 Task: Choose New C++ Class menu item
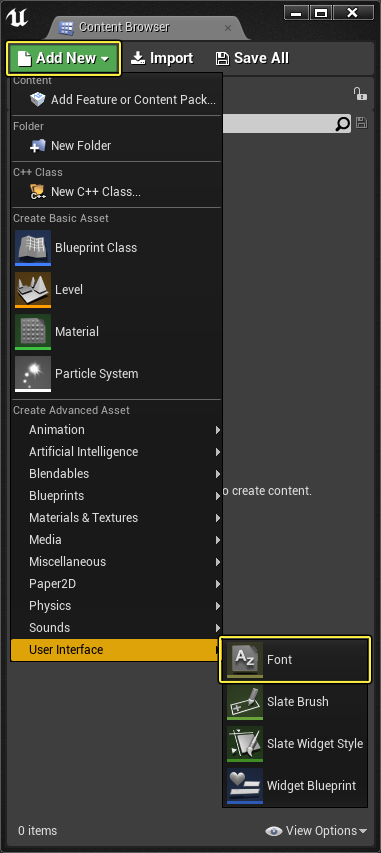click(116, 192)
